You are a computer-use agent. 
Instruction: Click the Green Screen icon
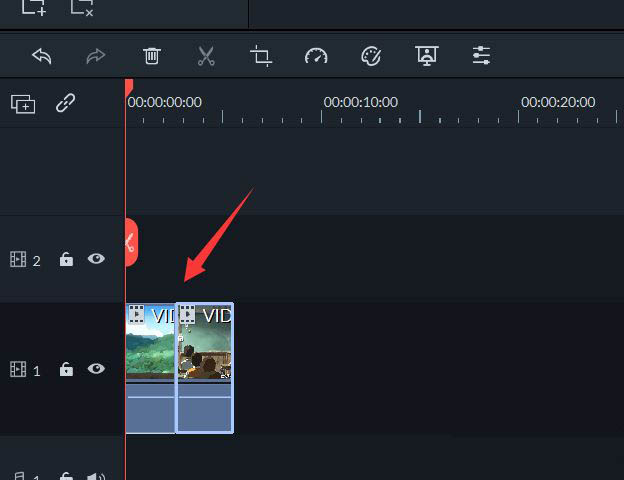427,56
